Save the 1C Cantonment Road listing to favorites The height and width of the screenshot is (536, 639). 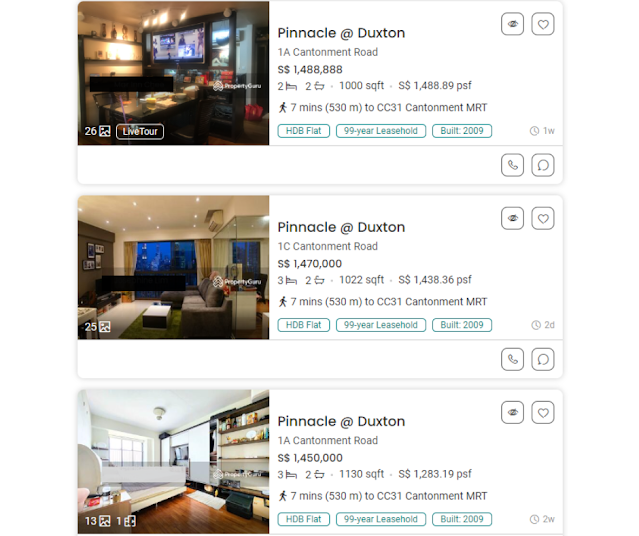click(543, 218)
